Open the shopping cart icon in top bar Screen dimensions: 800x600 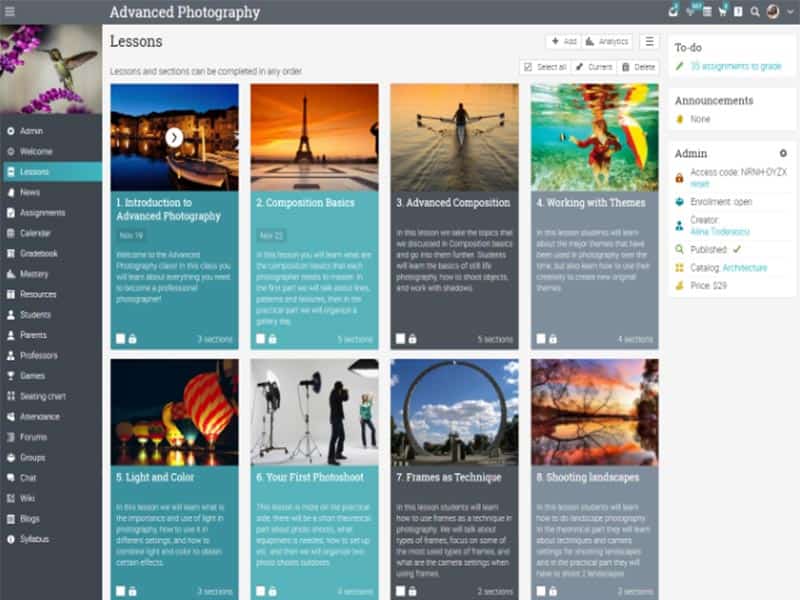pyautogui.click(x=723, y=11)
